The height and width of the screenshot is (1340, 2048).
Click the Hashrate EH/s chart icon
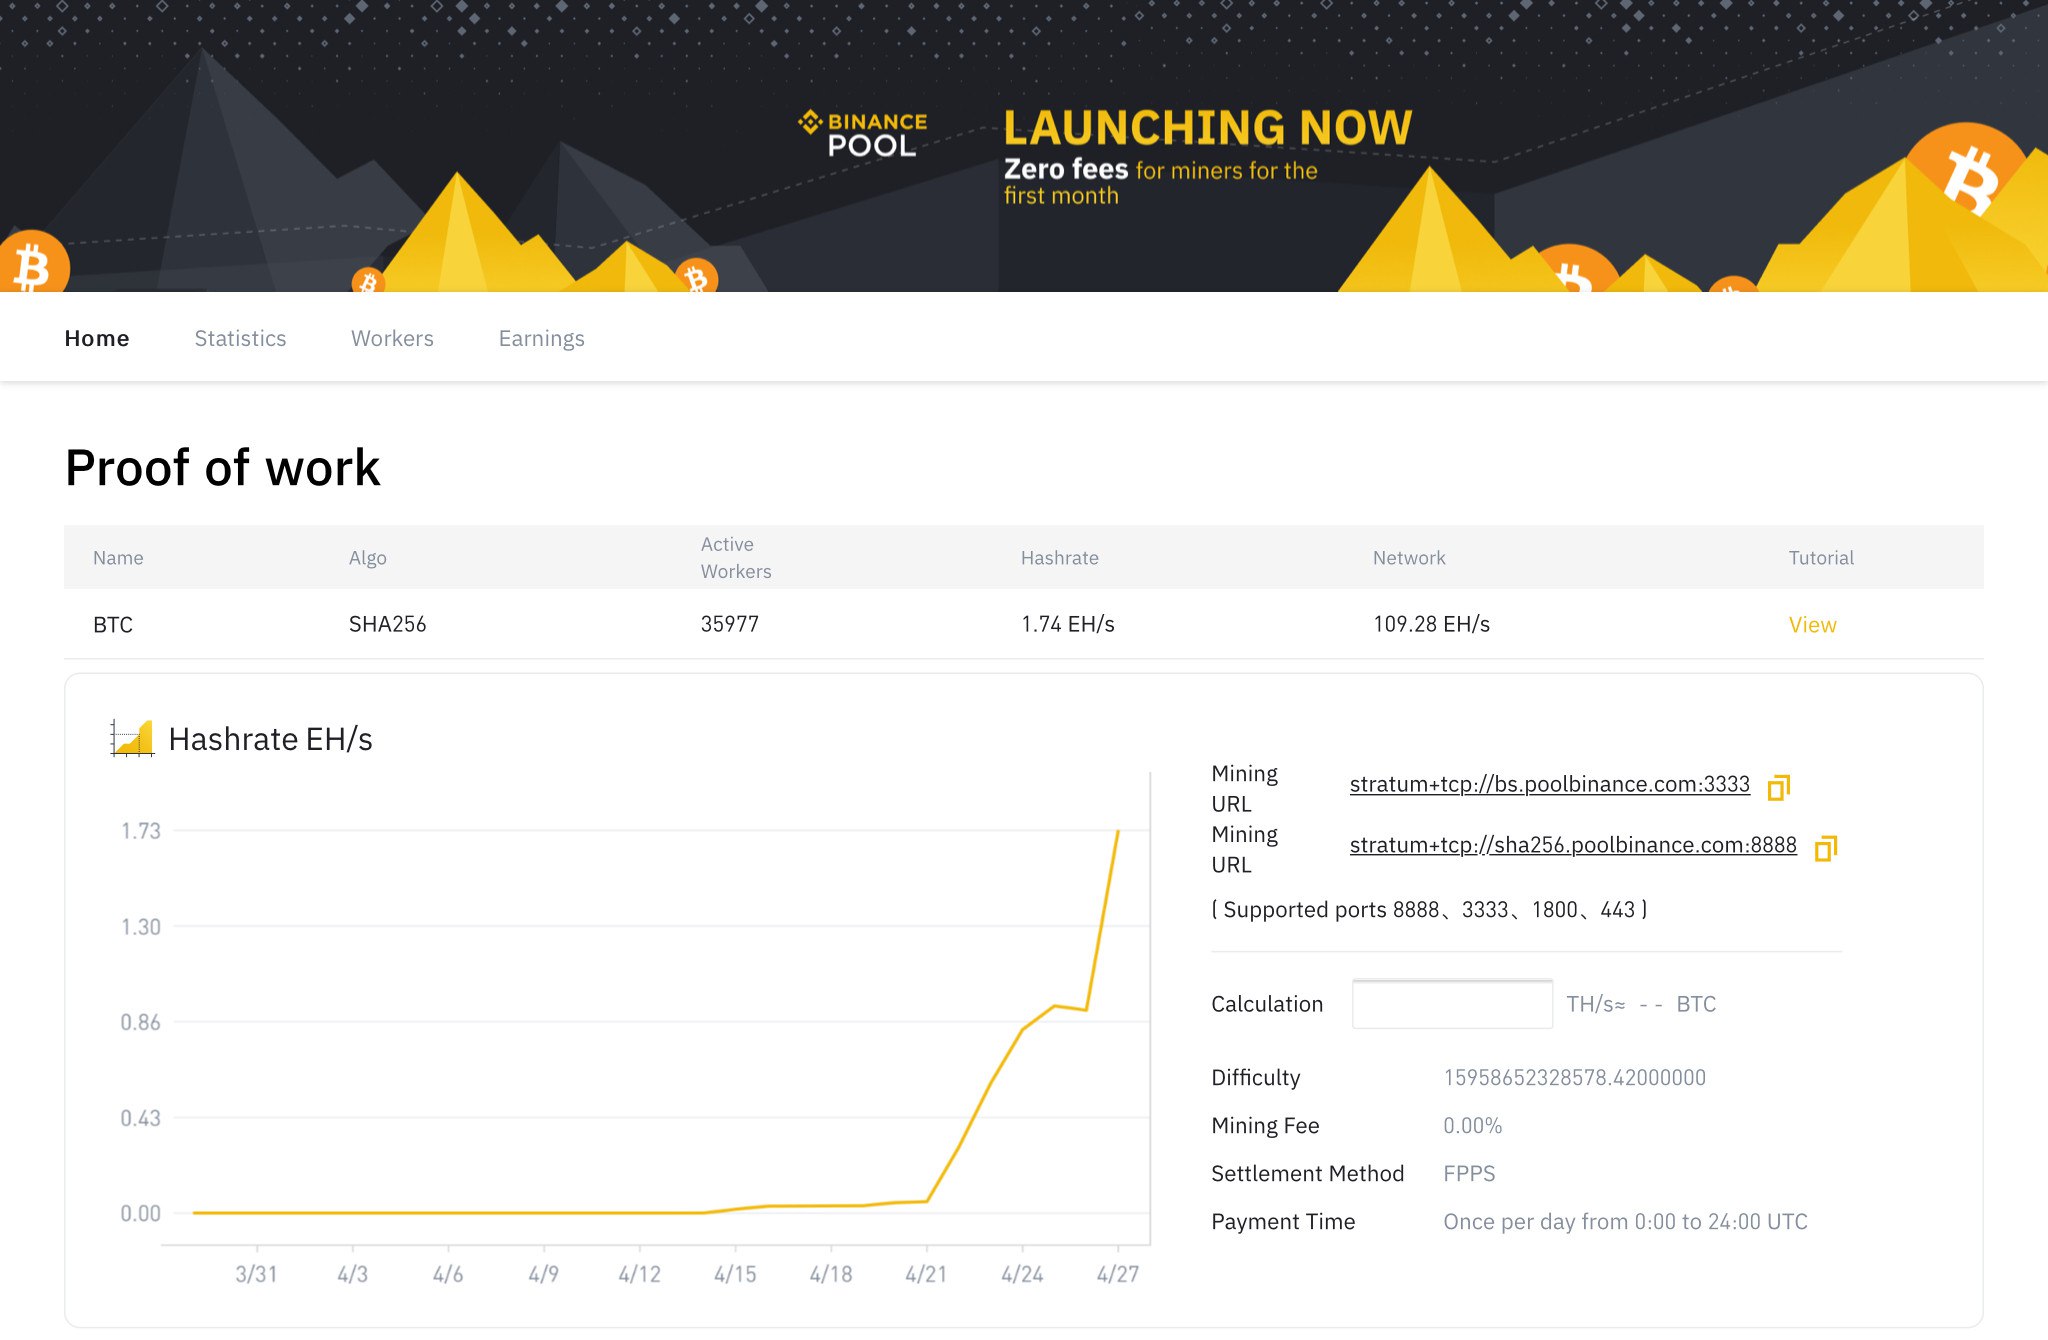click(x=132, y=738)
